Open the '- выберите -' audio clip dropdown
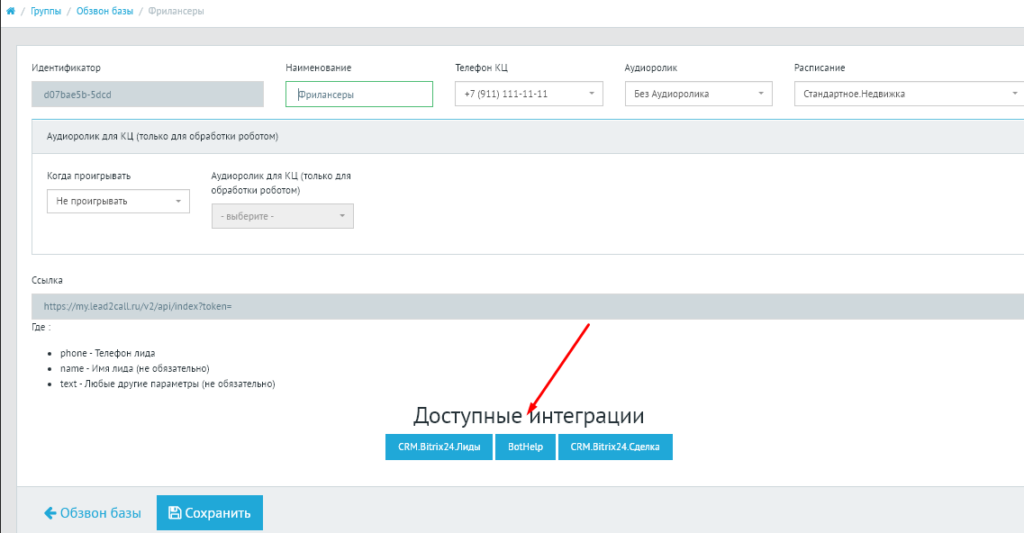The width and height of the screenshot is (1024, 533). tap(282, 216)
